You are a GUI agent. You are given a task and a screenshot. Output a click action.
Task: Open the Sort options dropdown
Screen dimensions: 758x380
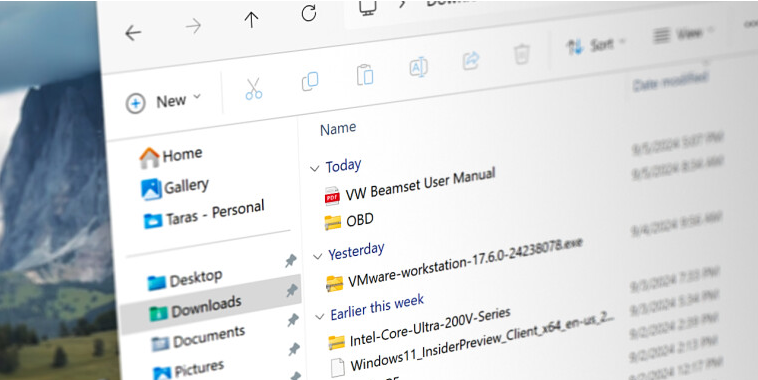point(596,46)
